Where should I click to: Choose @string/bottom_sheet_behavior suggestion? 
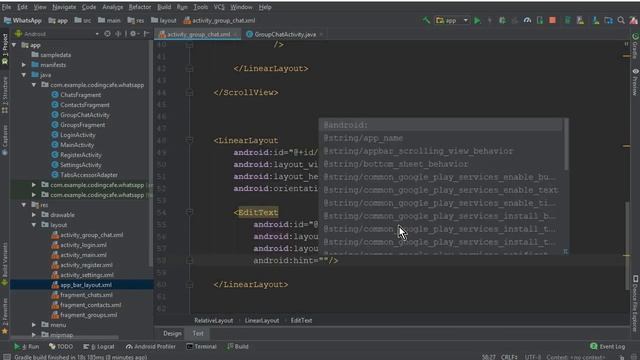click(441, 164)
